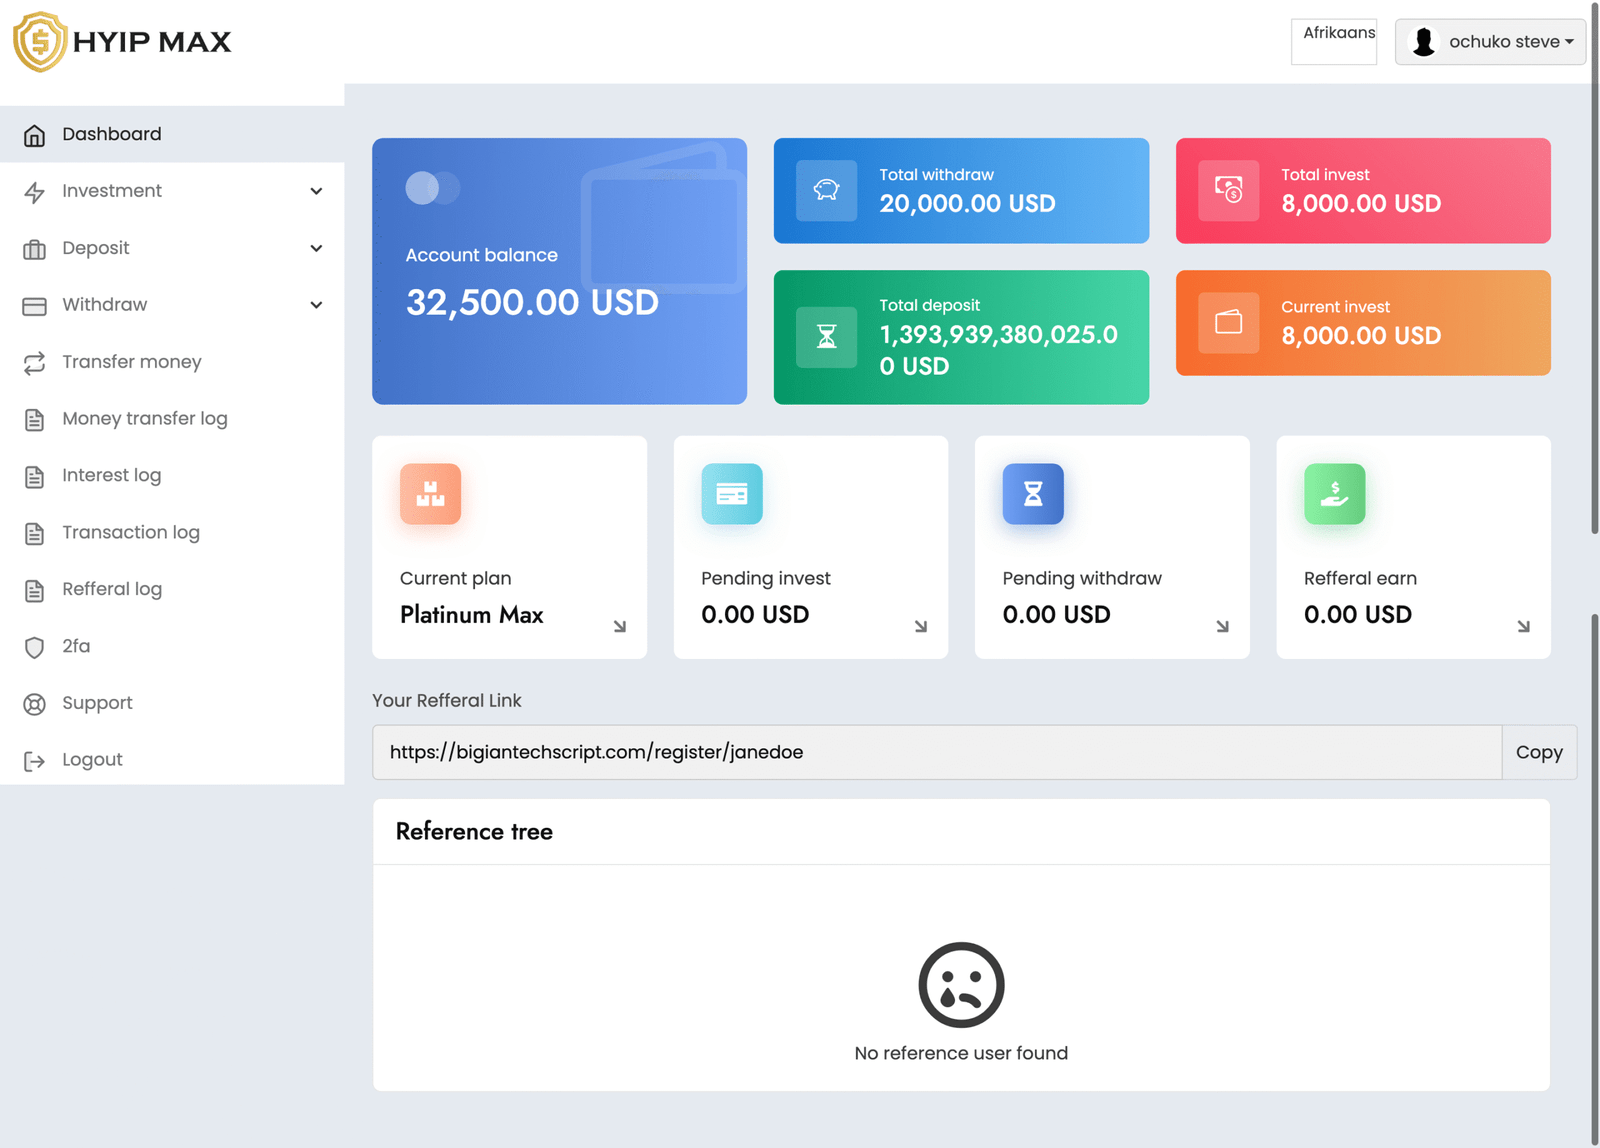Open Transfer money page
The height and width of the screenshot is (1148, 1600).
(131, 362)
